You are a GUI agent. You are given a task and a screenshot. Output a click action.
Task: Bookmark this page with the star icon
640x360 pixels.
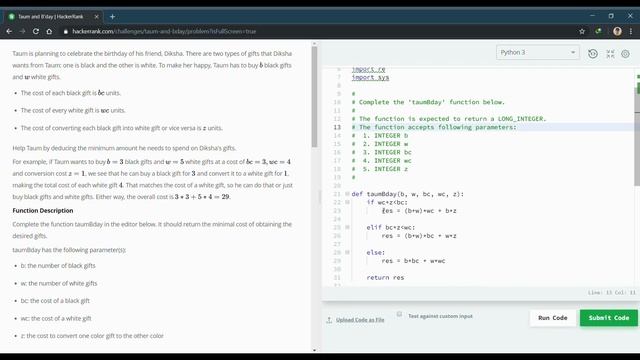(x=582, y=31)
